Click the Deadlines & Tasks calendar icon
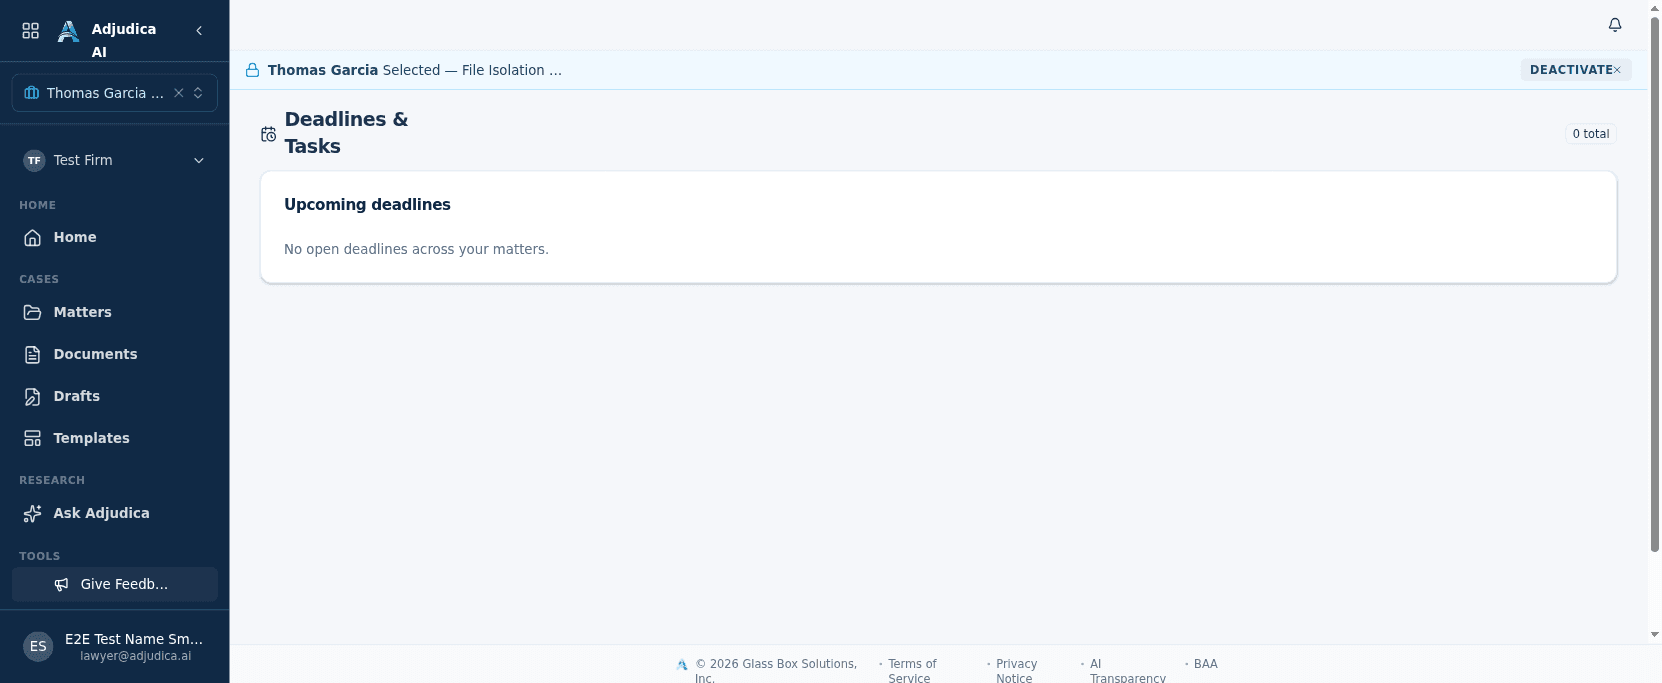This screenshot has height=683, width=1662. click(268, 134)
